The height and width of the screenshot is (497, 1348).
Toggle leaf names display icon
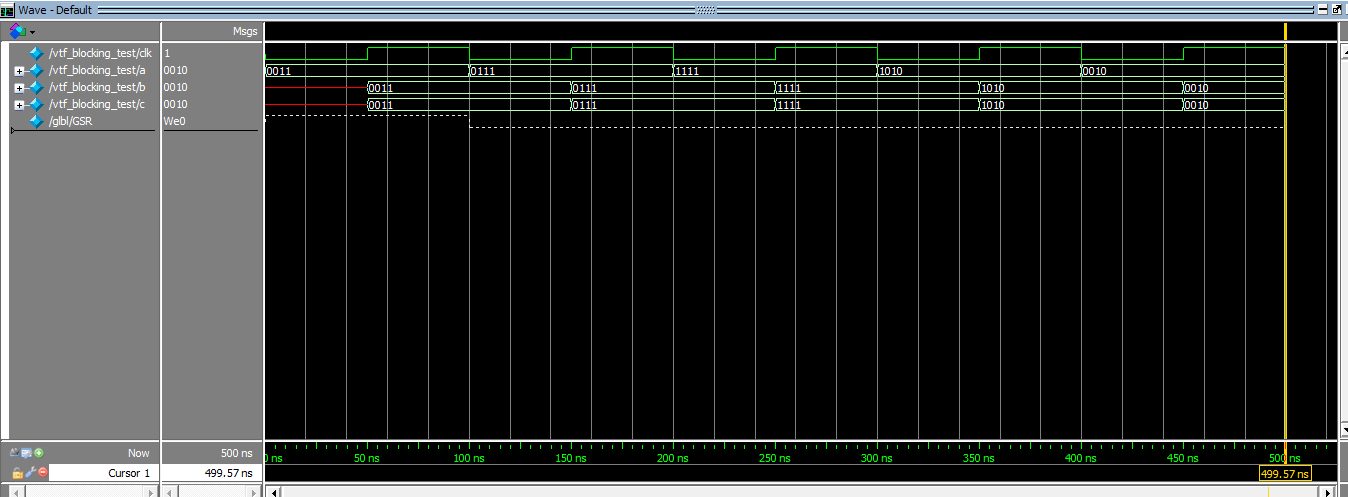coord(15,452)
